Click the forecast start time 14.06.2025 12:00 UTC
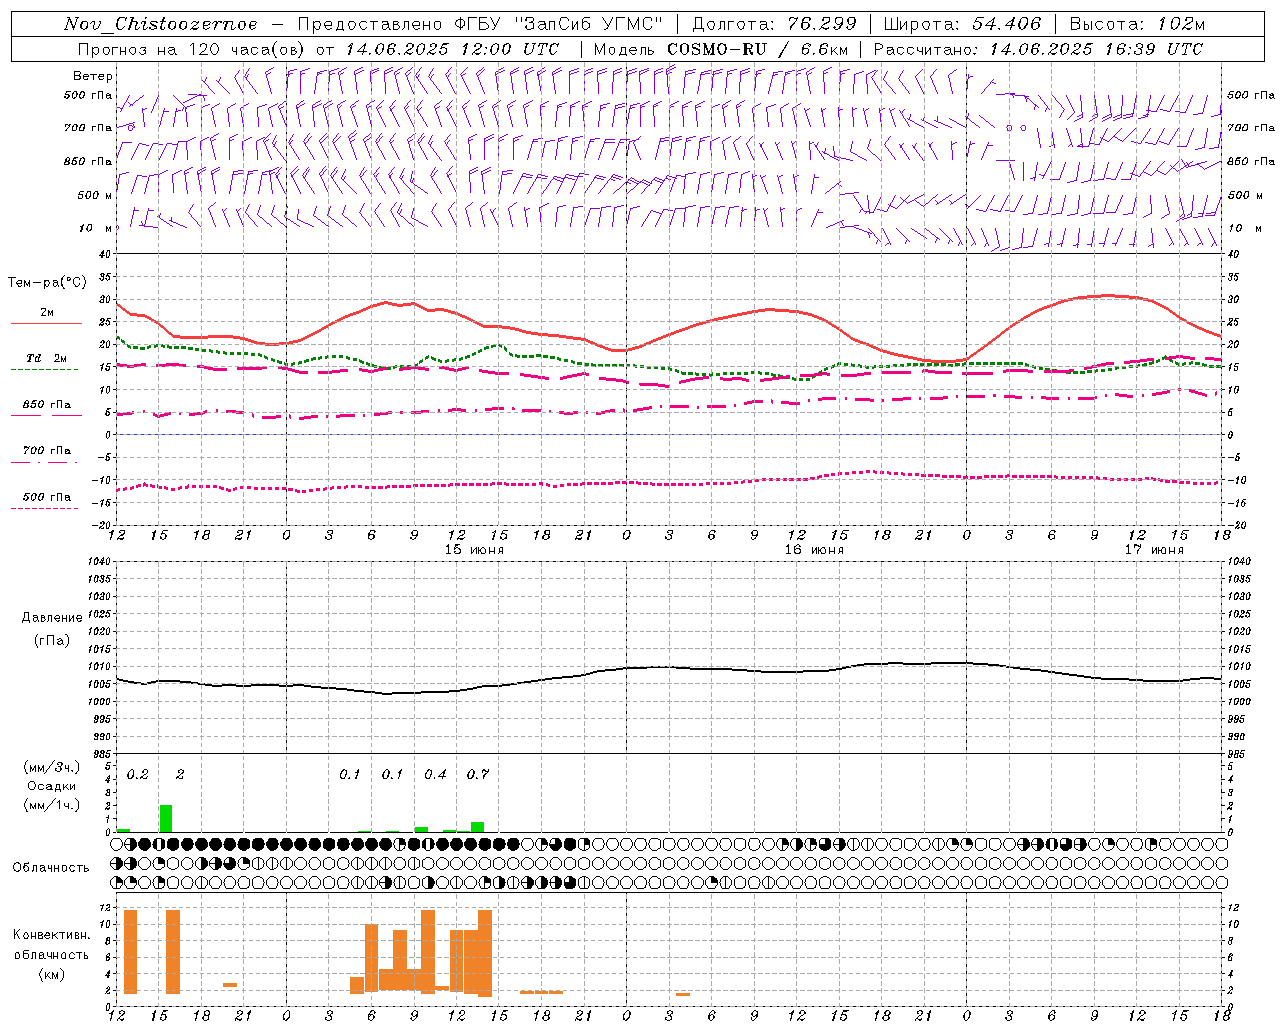This screenshot has height=1024, width=1280. (x=452, y=49)
